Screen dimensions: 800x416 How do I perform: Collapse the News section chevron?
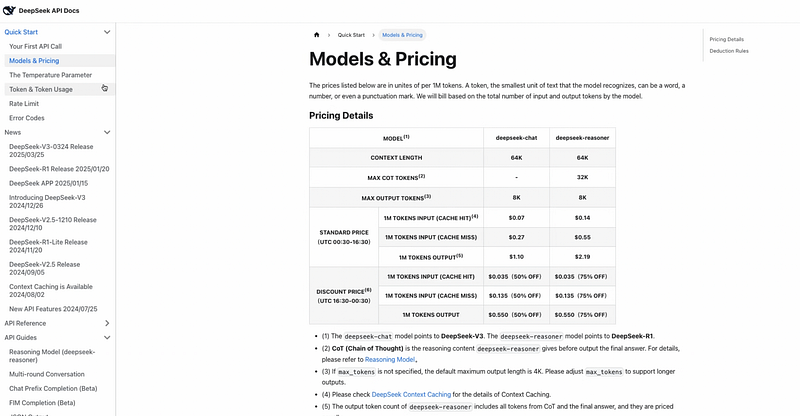click(107, 132)
